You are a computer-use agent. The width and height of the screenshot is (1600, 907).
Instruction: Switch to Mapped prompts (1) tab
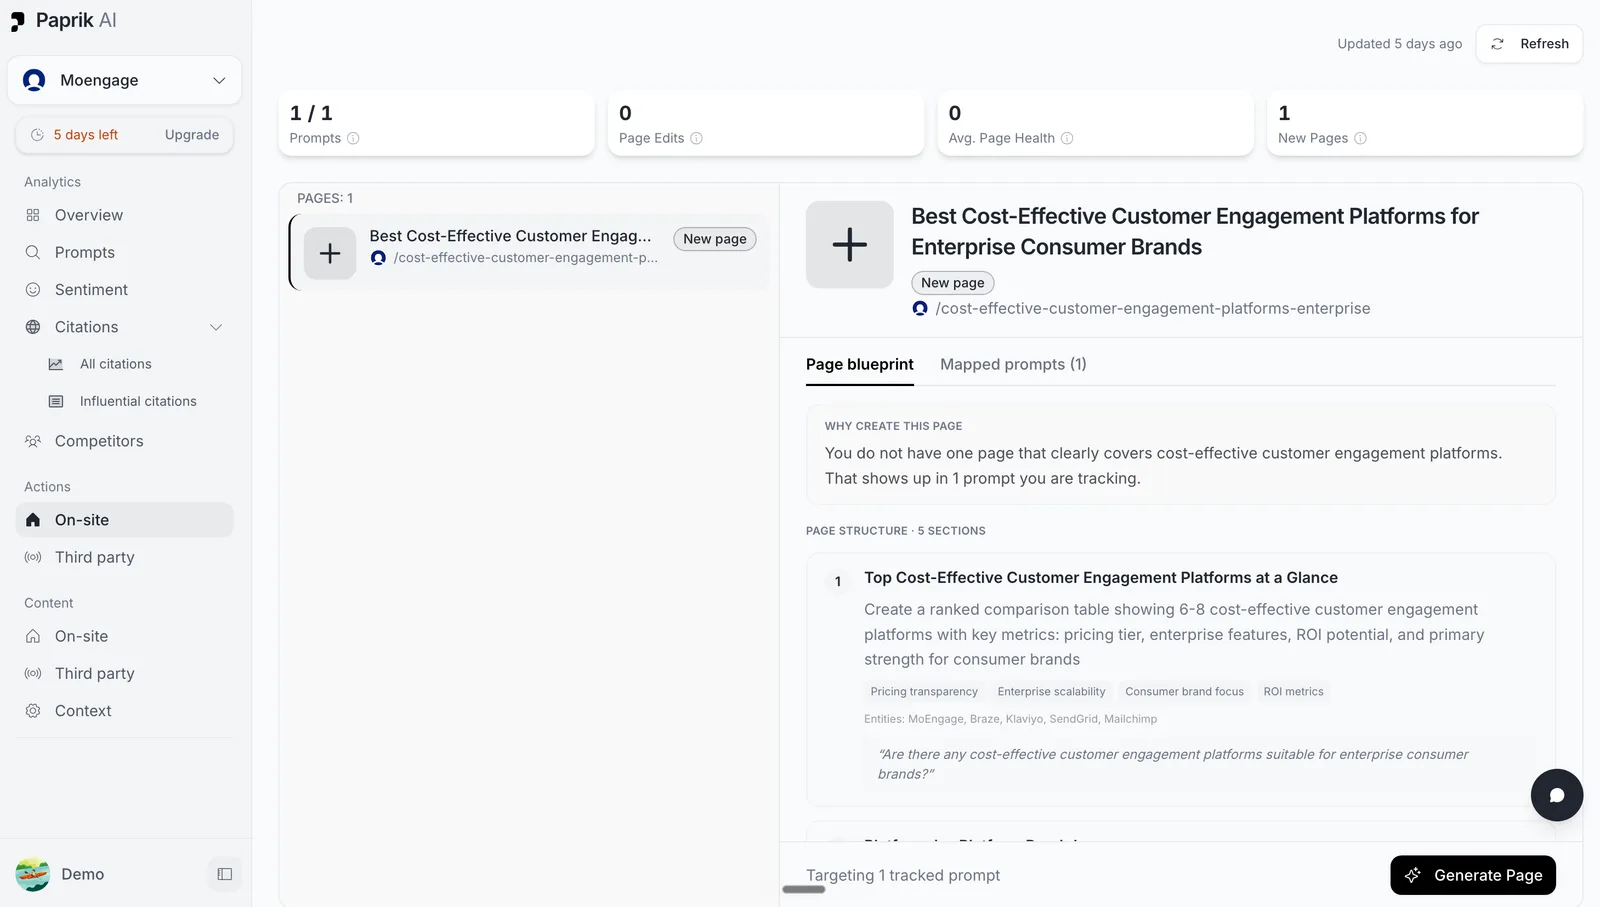[1013, 364]
